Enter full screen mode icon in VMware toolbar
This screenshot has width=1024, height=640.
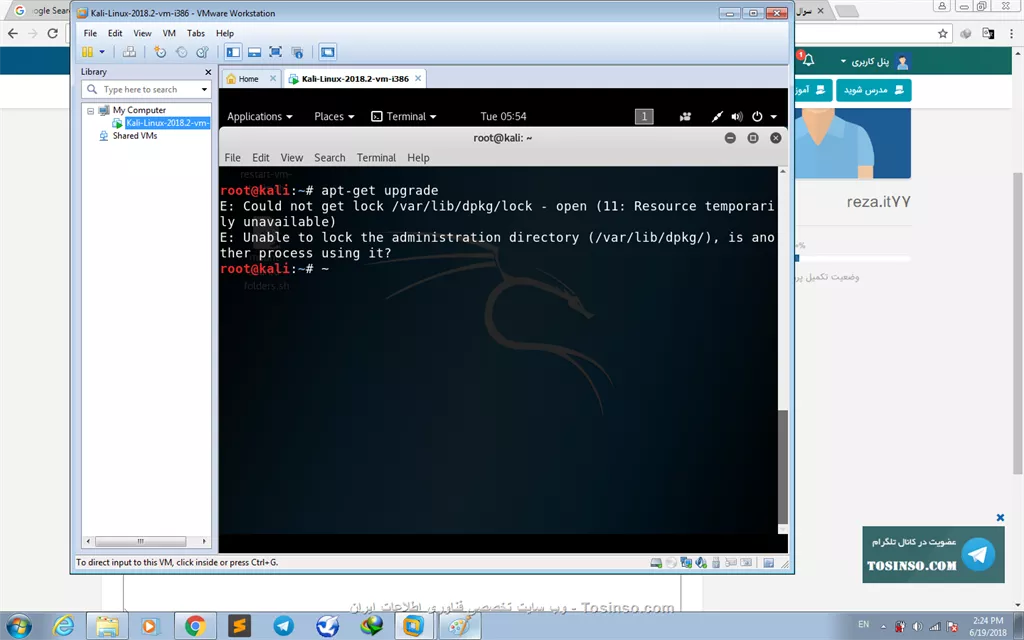[x=276, y=52]
